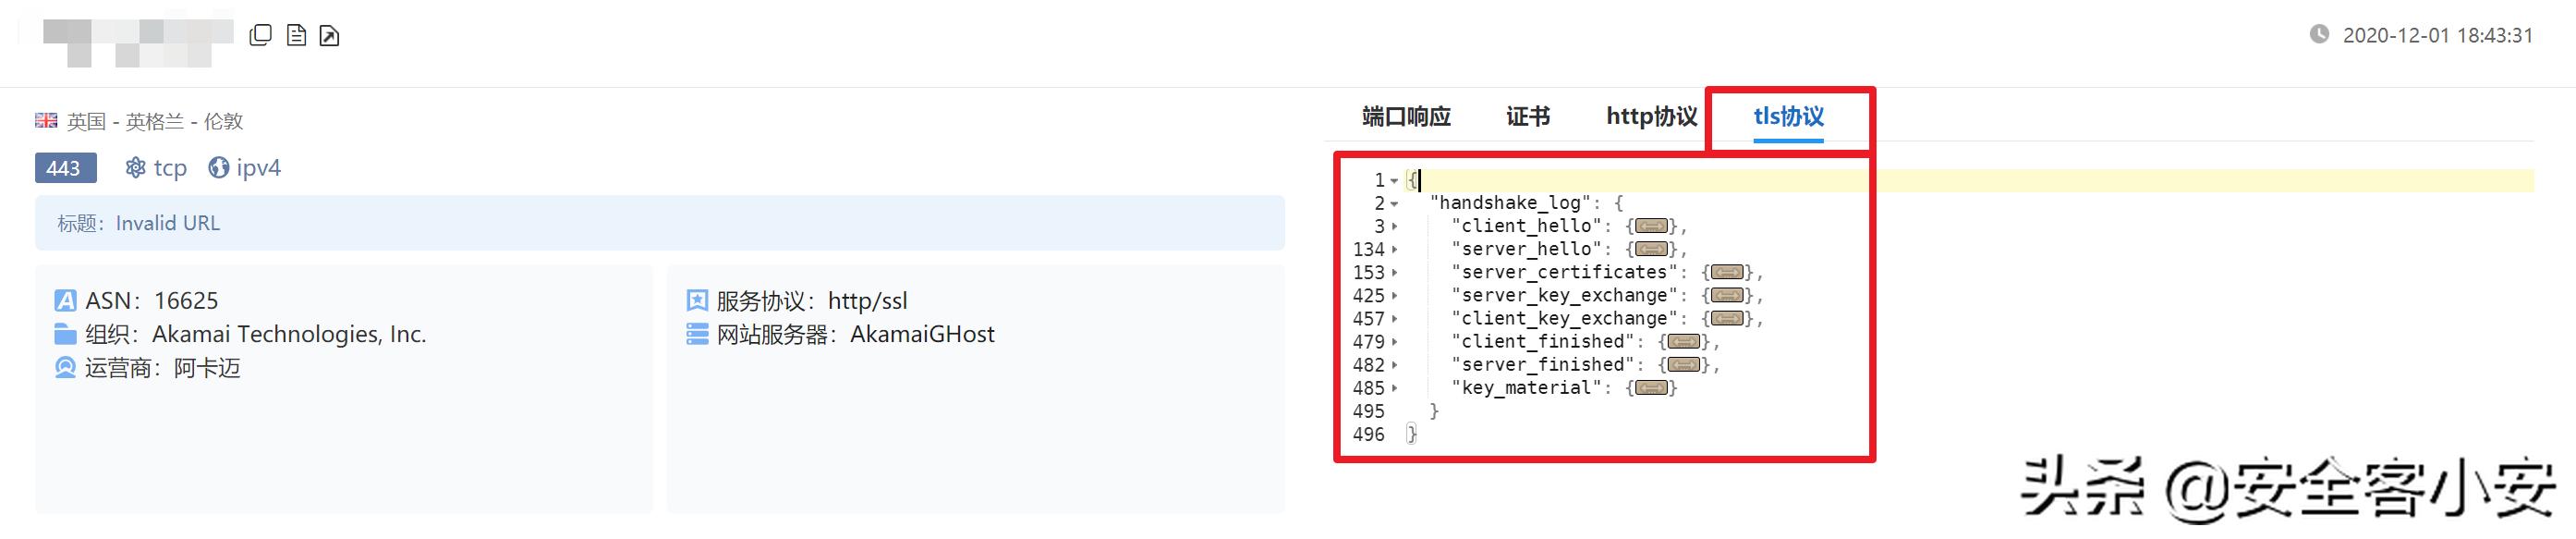Image resolution: width=2576 pixels, height=539 pixels.
Task: Click the service protocol star icon
Action: click(697, 300)
